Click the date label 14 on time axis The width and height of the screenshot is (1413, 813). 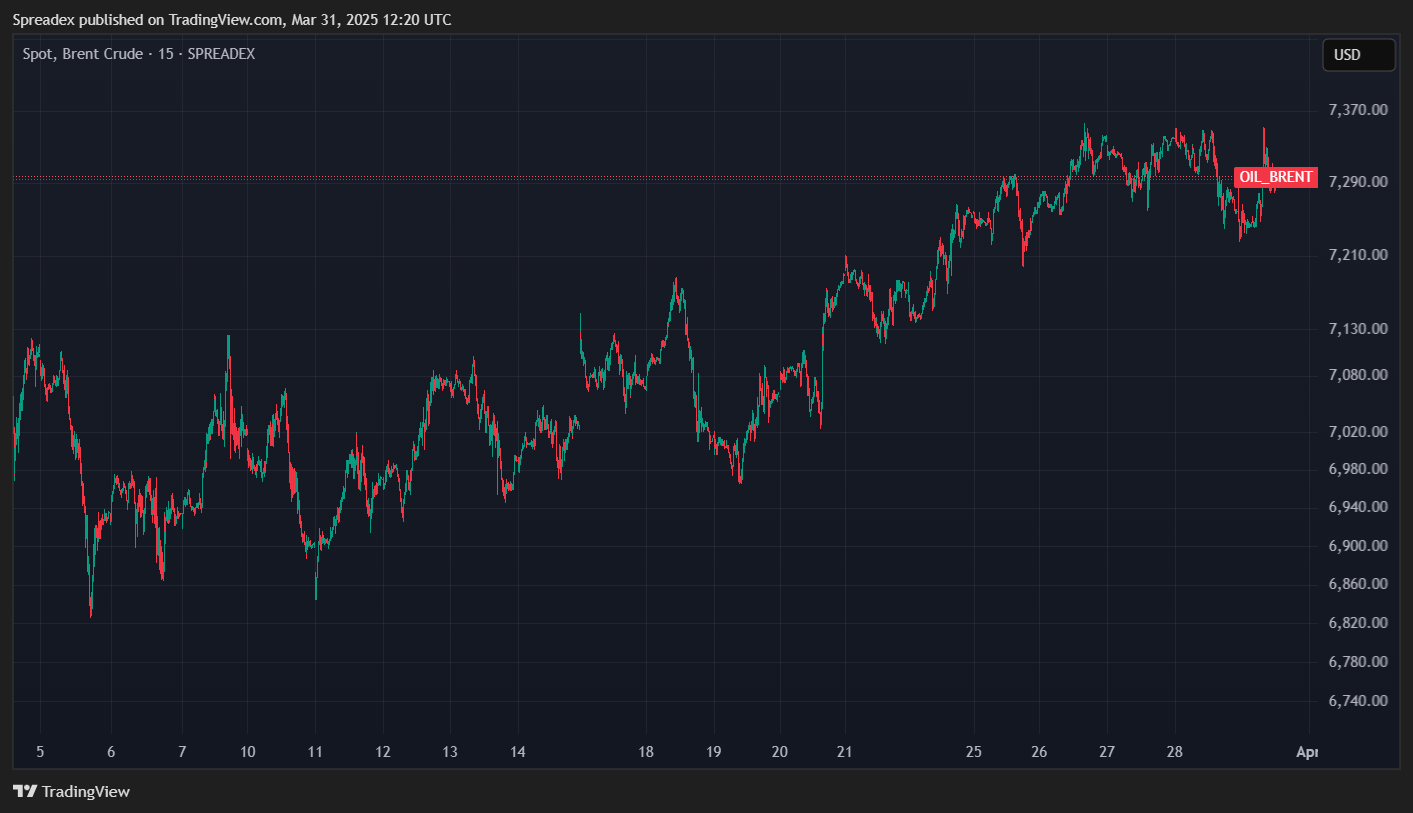518,752
